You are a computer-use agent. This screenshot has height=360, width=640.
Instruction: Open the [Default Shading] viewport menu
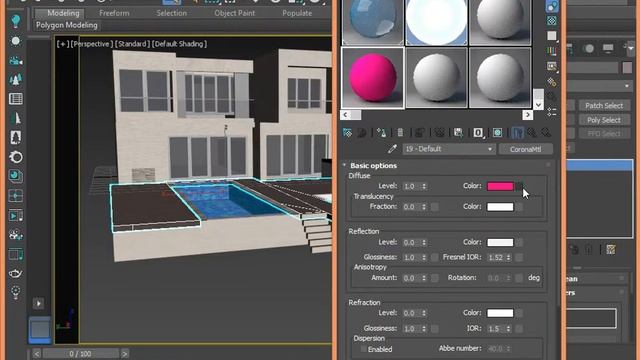click(180, 44)
